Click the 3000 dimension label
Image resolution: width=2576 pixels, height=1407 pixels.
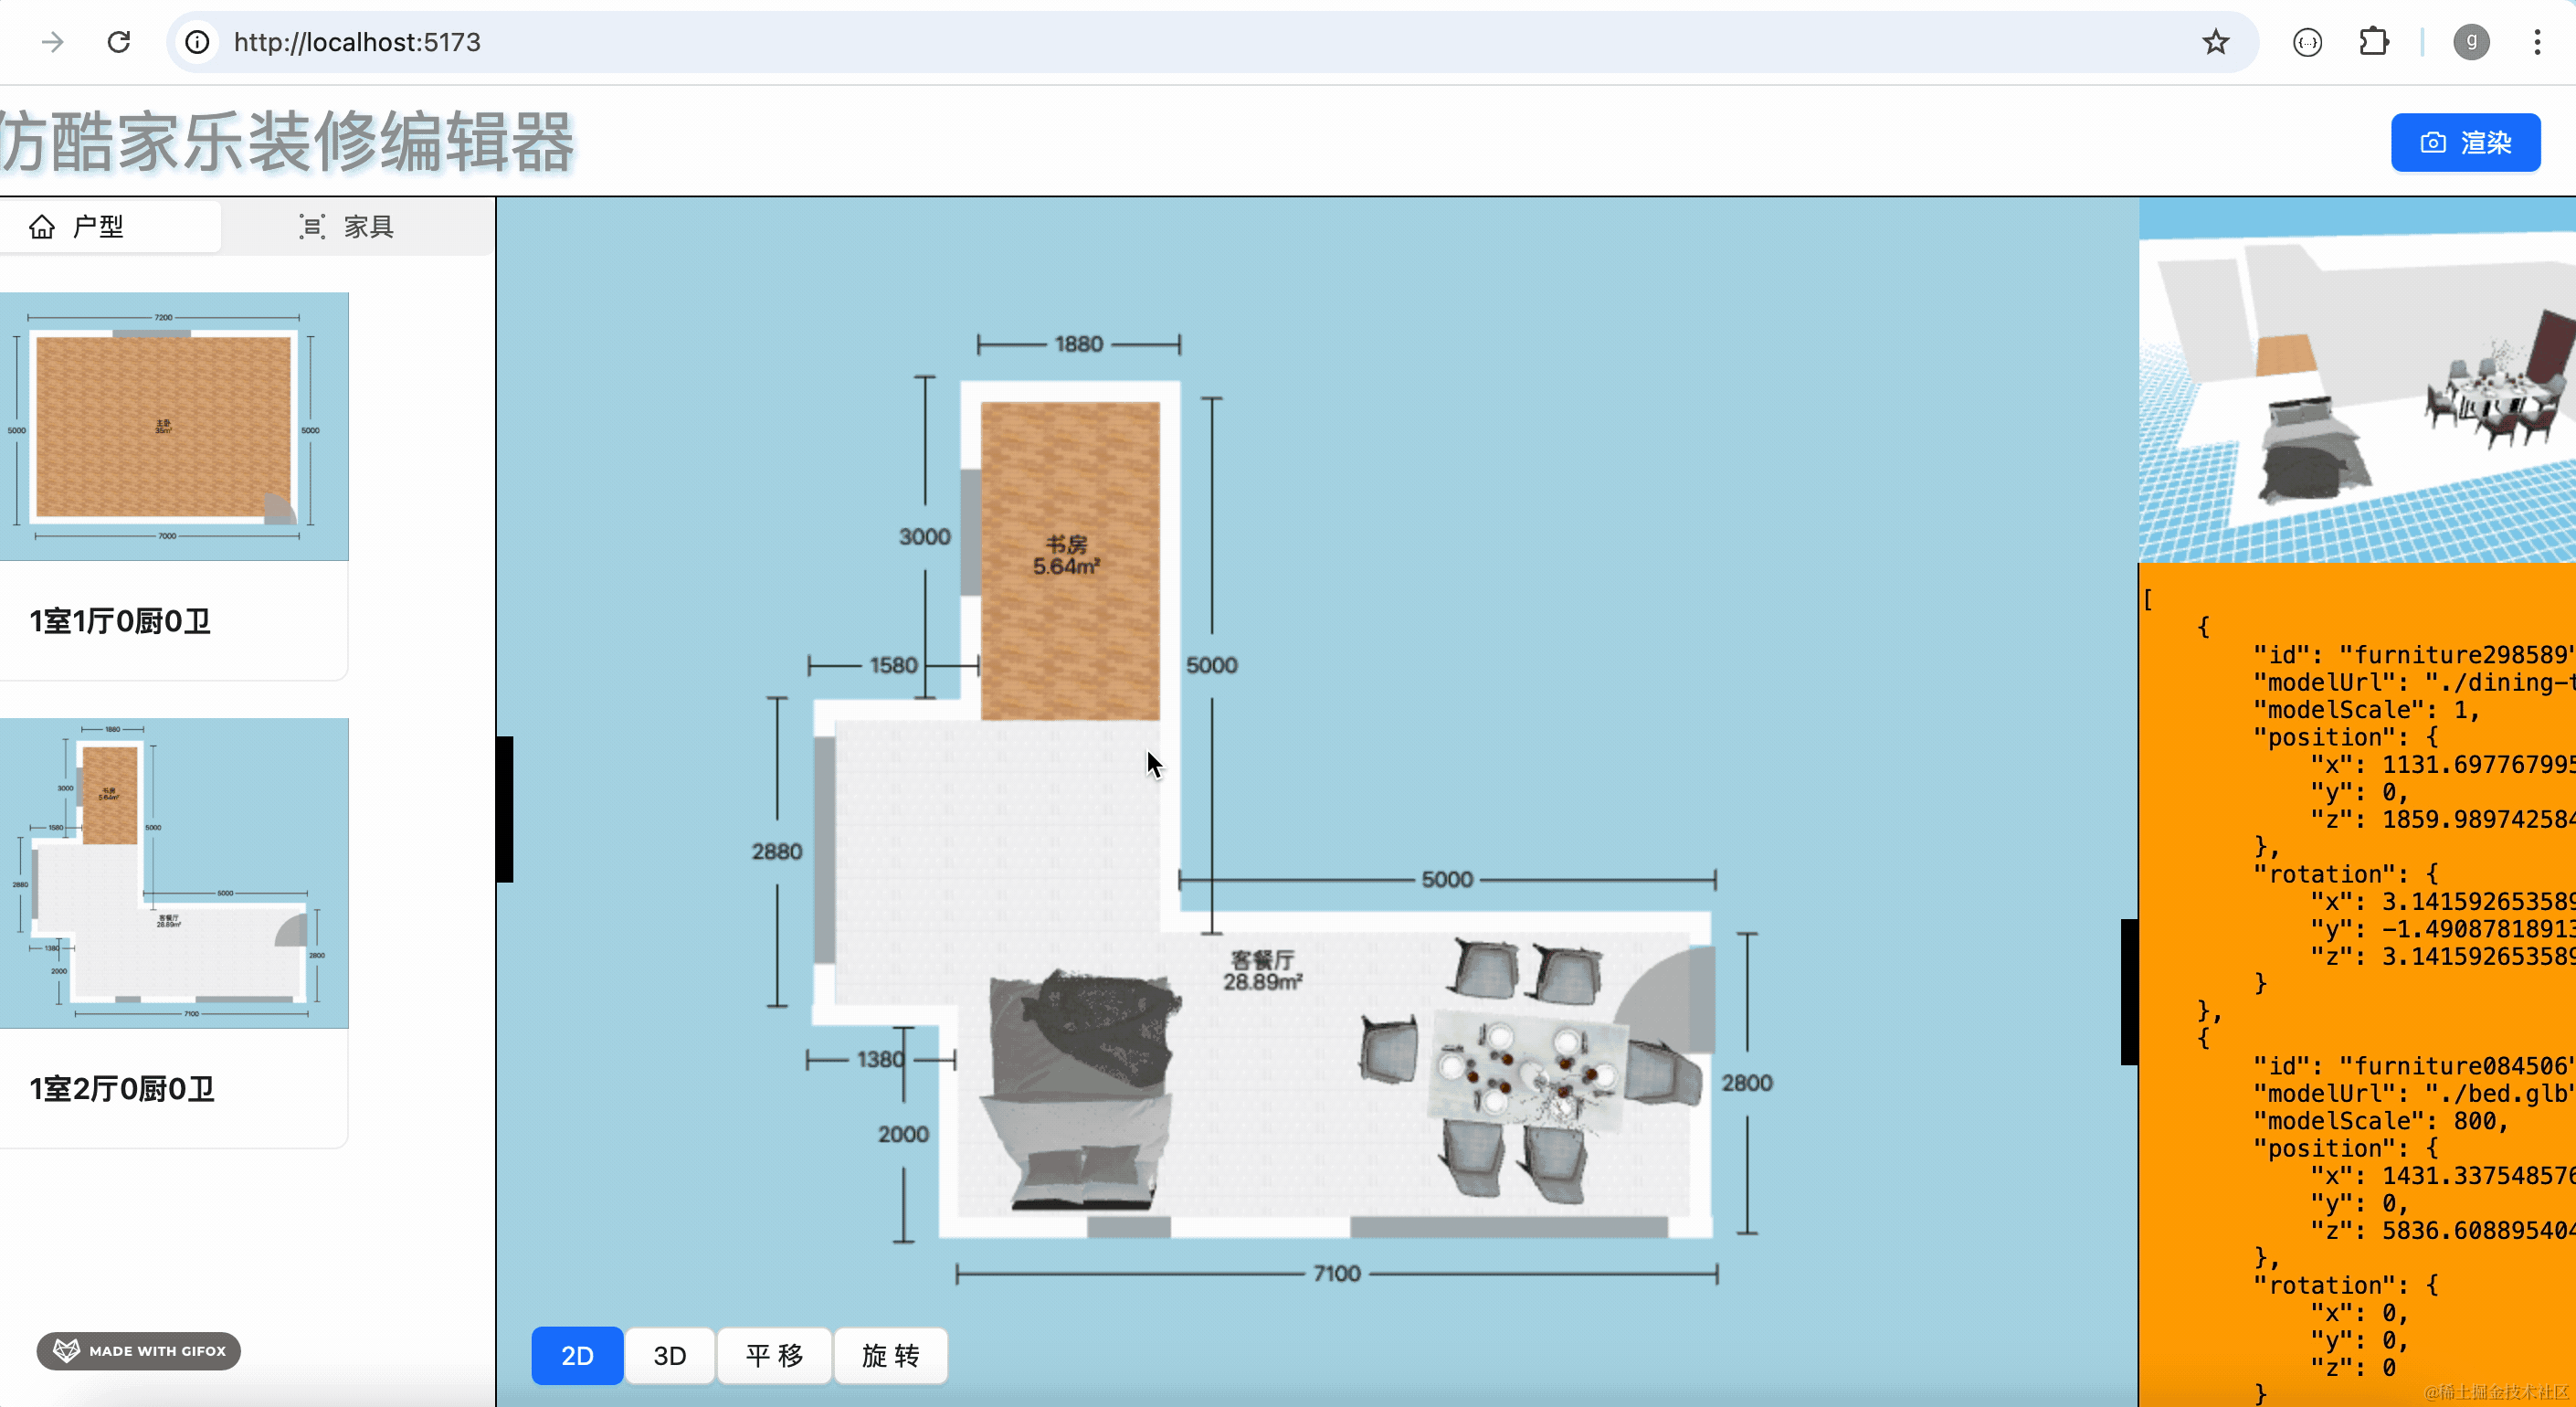pos(925,537)
